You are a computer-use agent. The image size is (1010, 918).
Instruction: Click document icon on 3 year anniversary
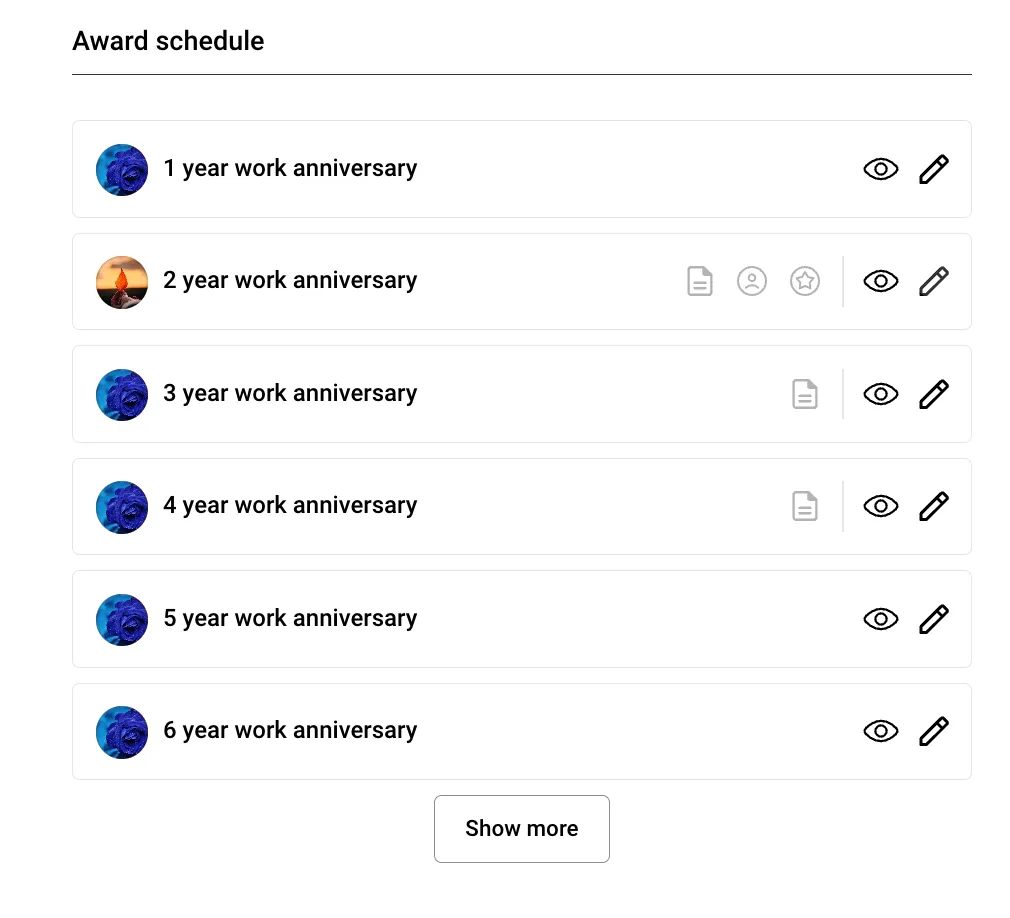pos(805,394)
